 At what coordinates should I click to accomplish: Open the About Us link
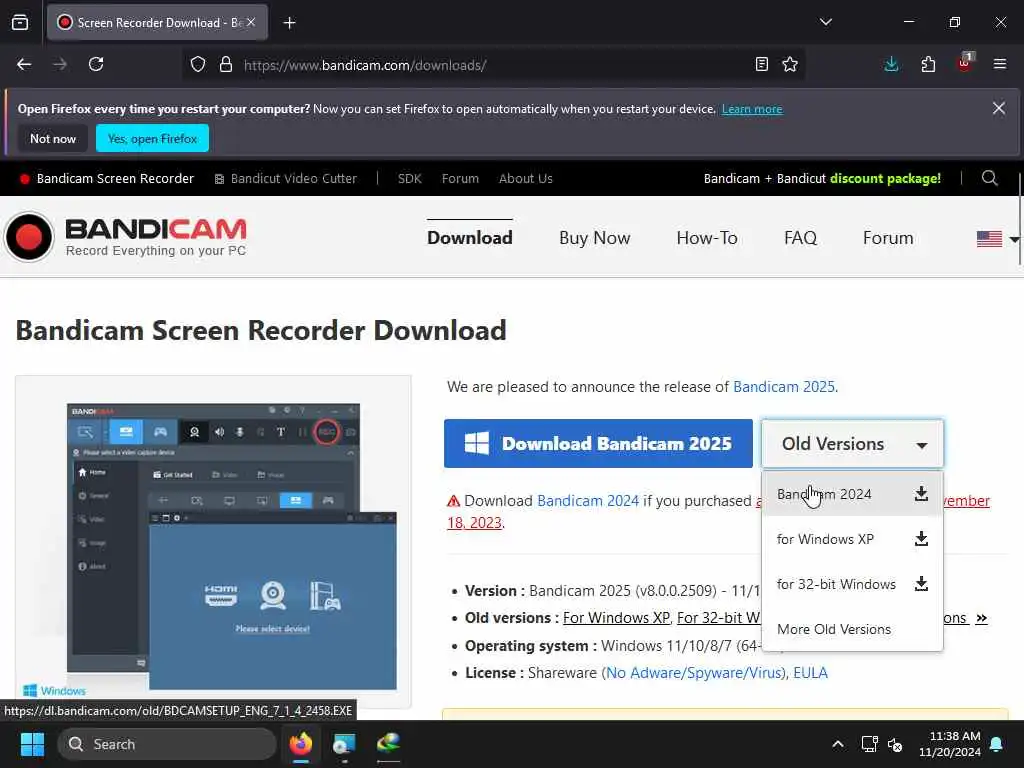pyautogui.click(x=526, y=178)
